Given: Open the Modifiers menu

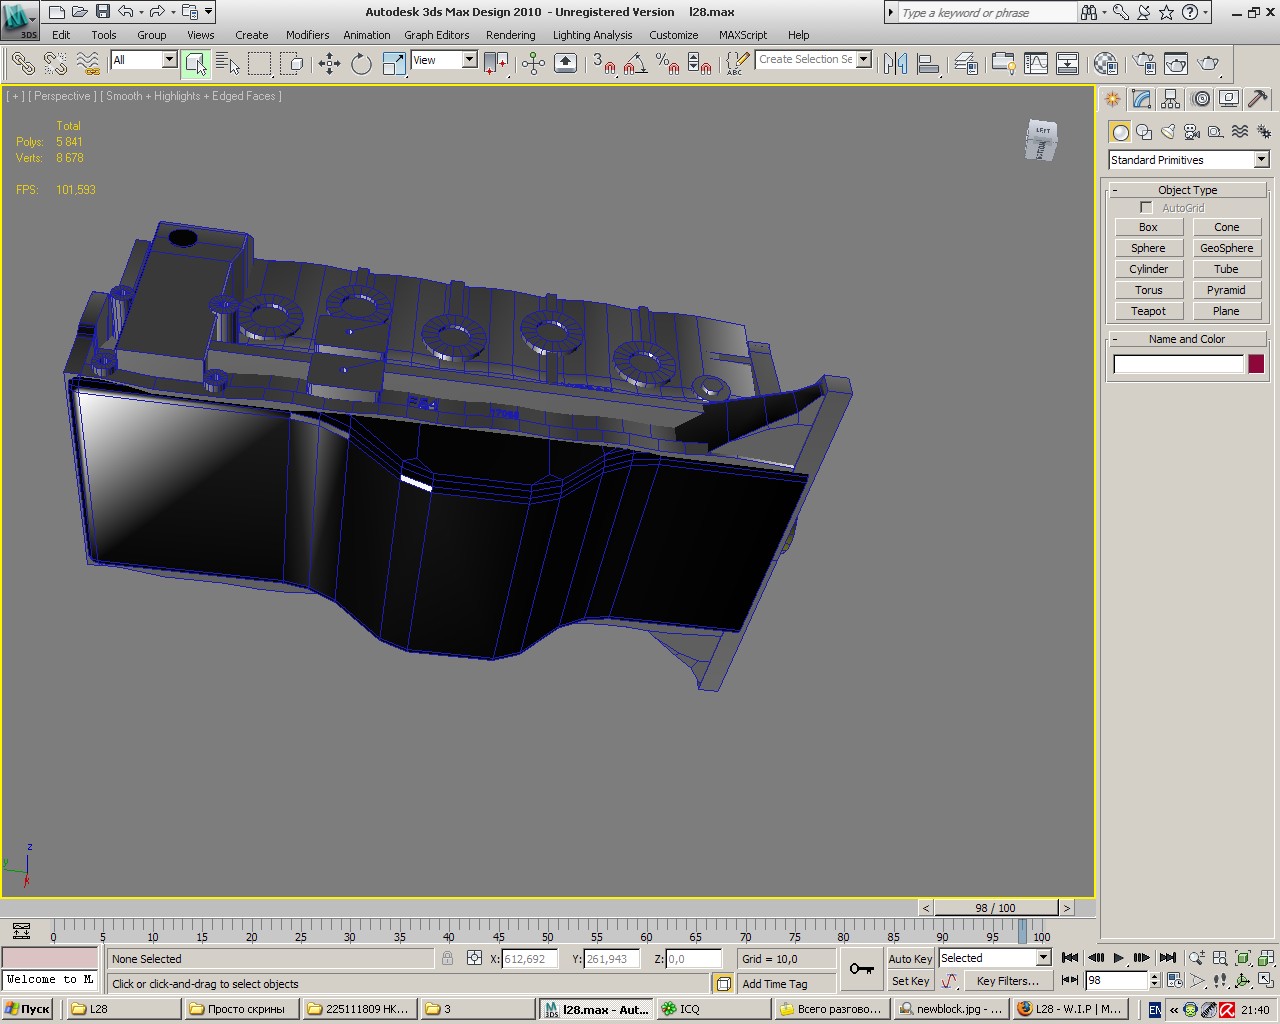Looking at the screenshot, I should click(x=307, y=35).
